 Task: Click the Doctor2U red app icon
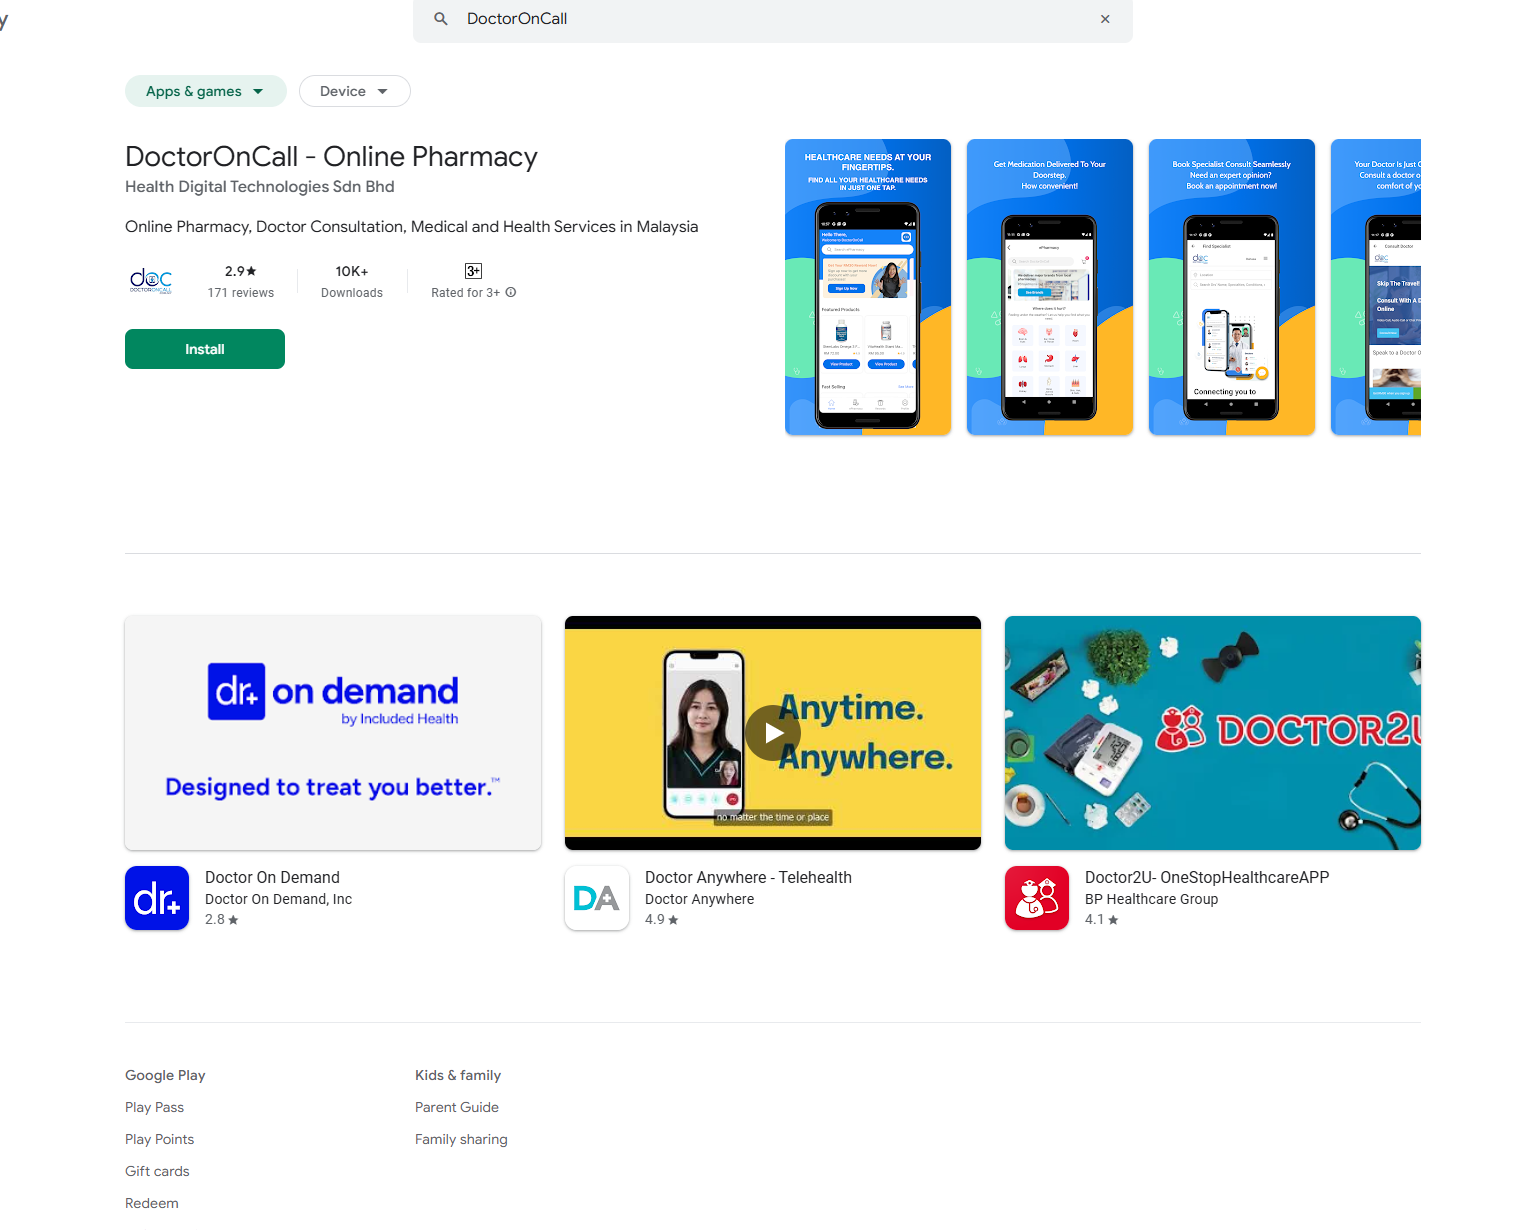(1037, 898)
